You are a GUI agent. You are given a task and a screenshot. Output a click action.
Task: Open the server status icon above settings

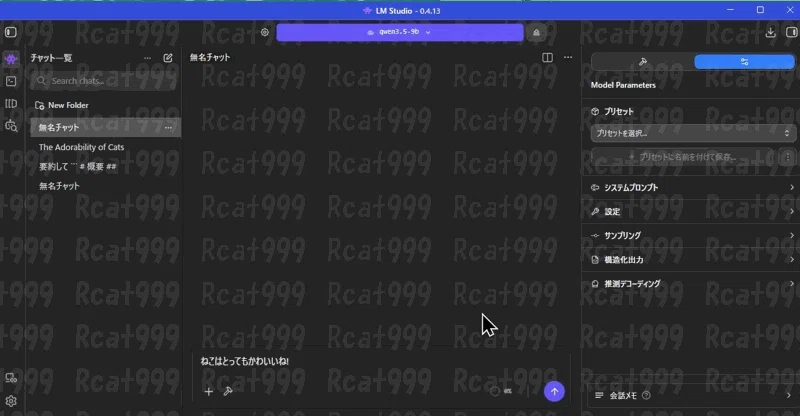(x=11, y=378)
